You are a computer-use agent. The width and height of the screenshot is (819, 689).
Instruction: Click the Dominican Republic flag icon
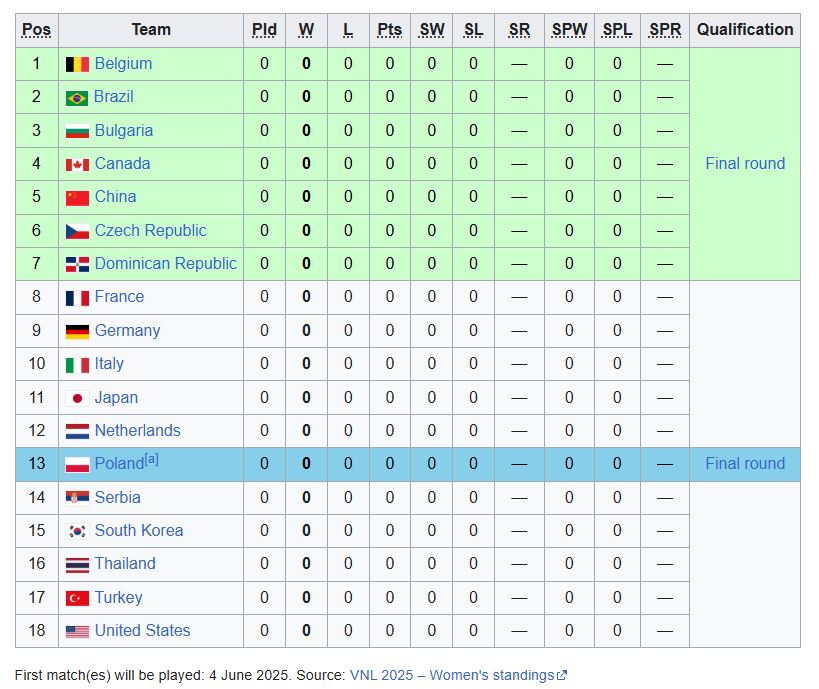coord(77,264)
